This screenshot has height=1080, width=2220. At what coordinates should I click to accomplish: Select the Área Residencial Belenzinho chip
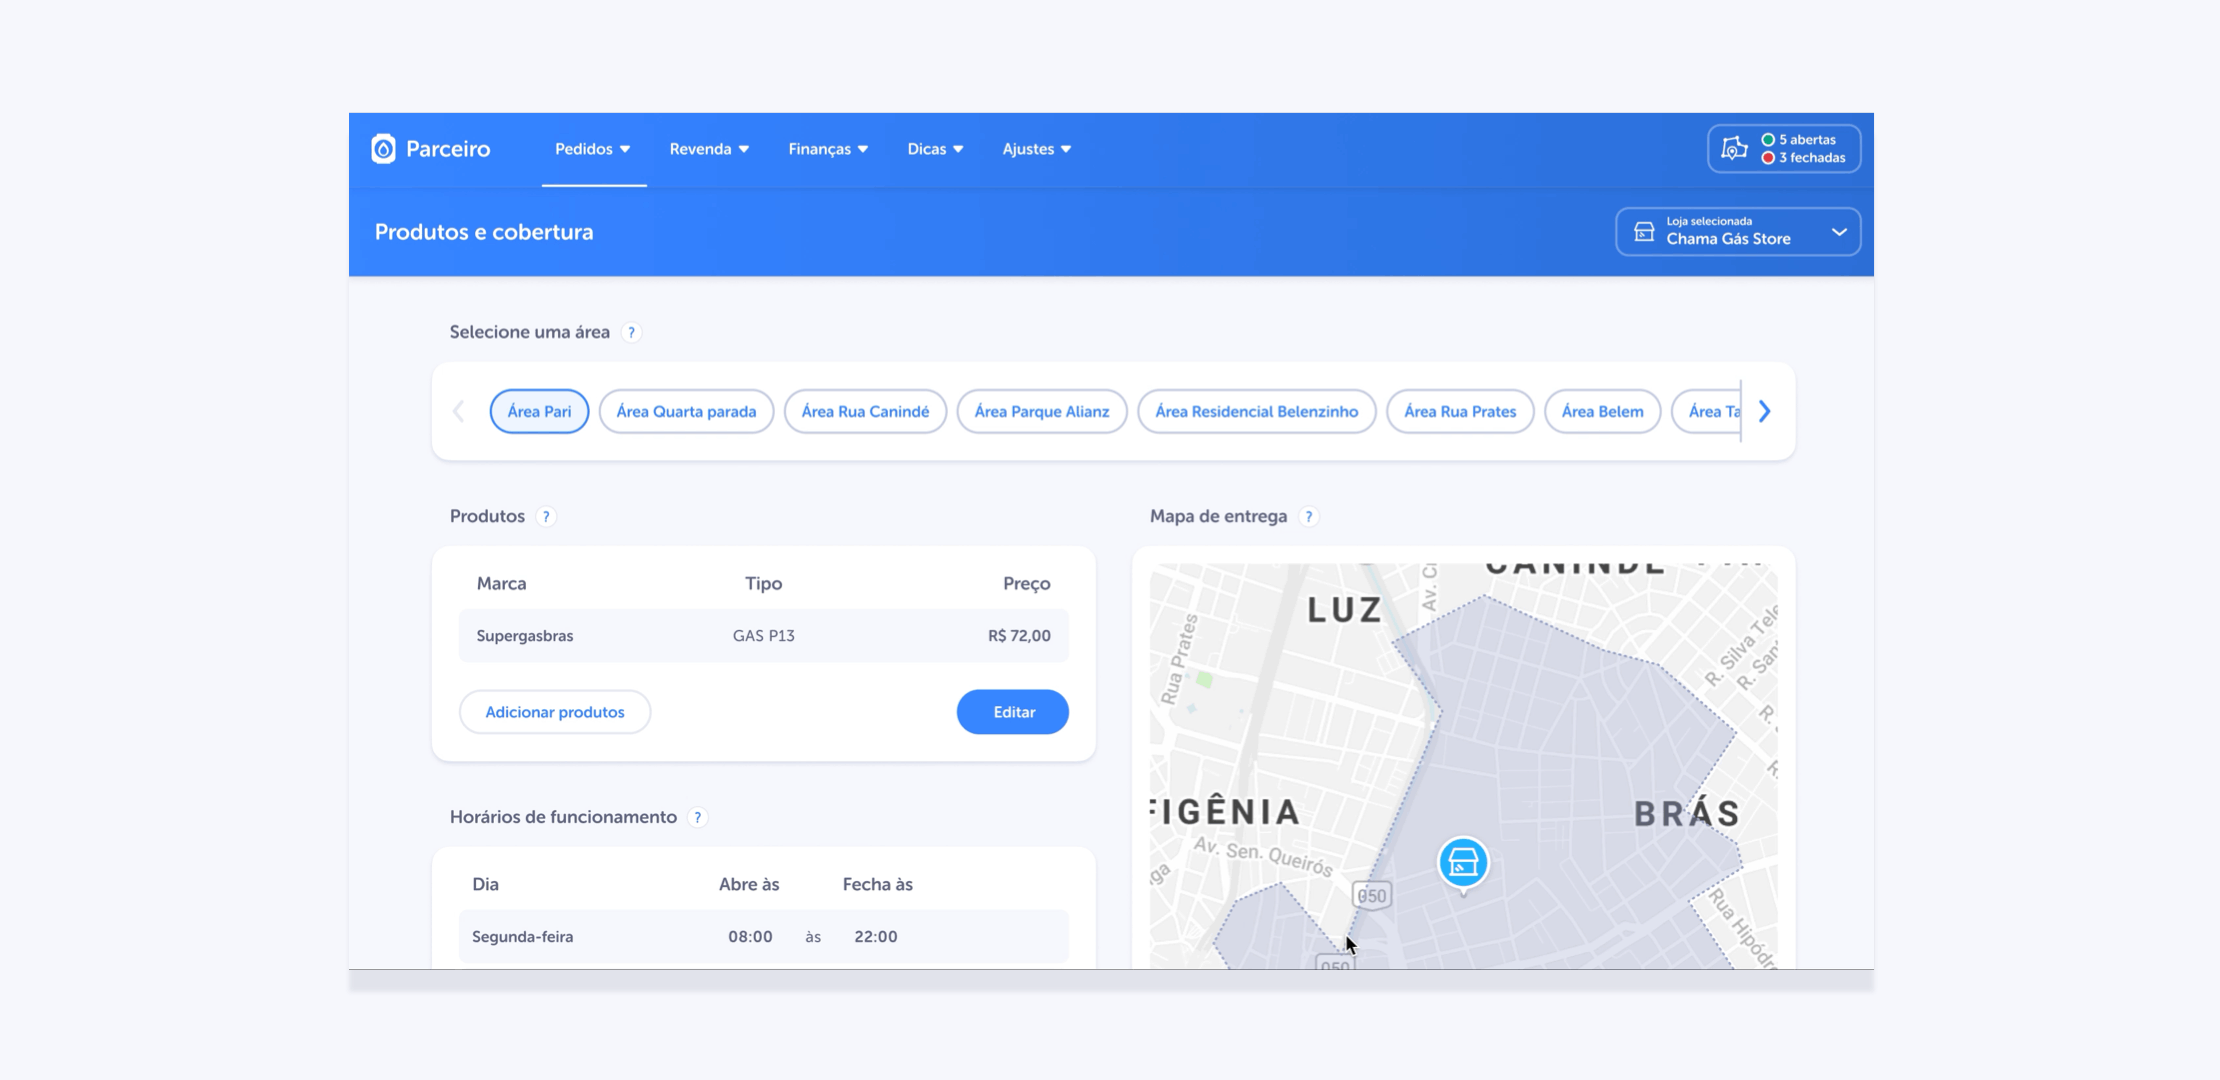[x=1256, y=411]
